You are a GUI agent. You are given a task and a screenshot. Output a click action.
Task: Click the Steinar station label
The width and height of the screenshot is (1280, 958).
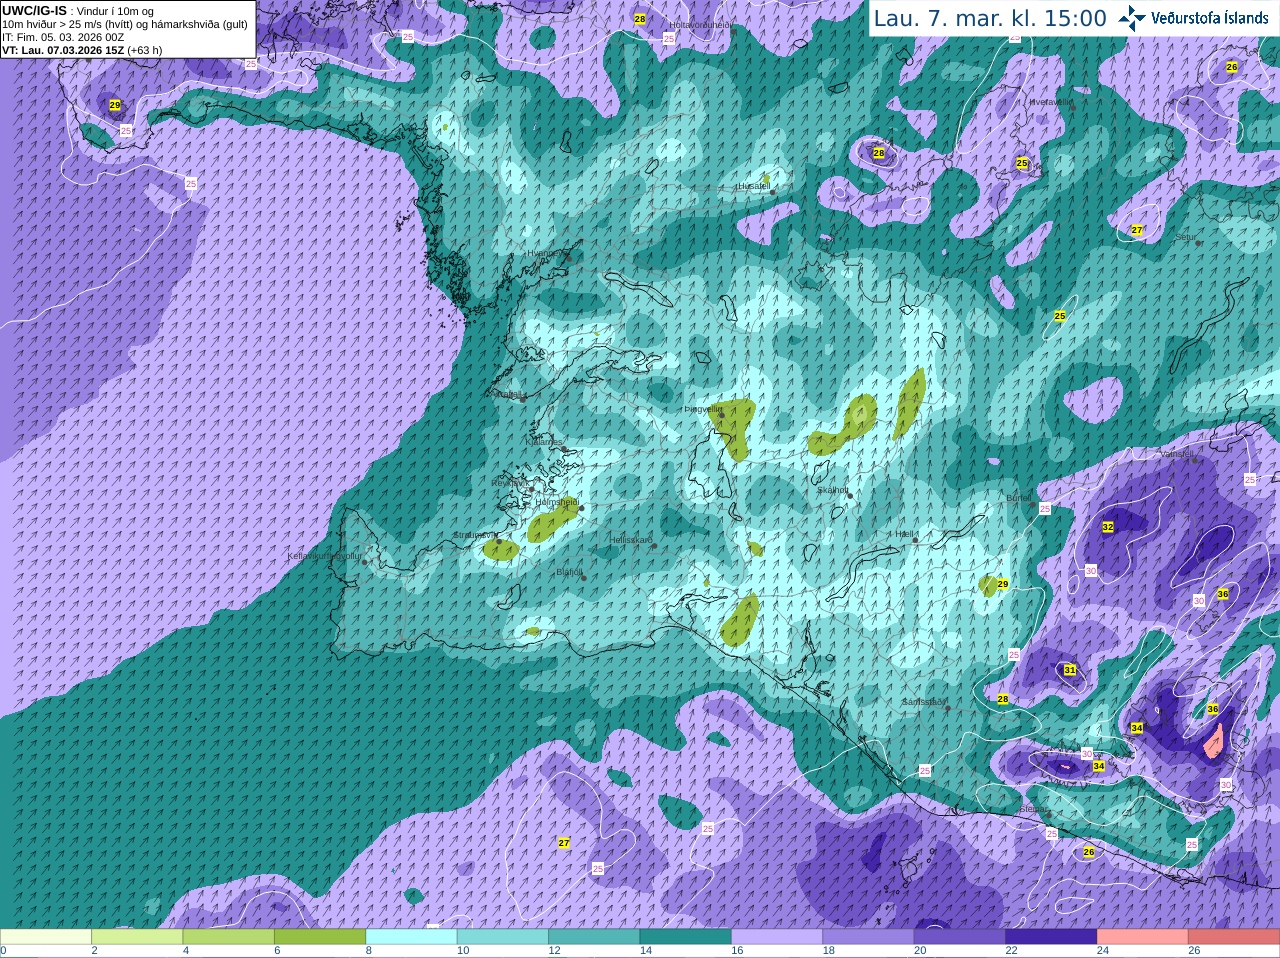[x=1034, y=809]
